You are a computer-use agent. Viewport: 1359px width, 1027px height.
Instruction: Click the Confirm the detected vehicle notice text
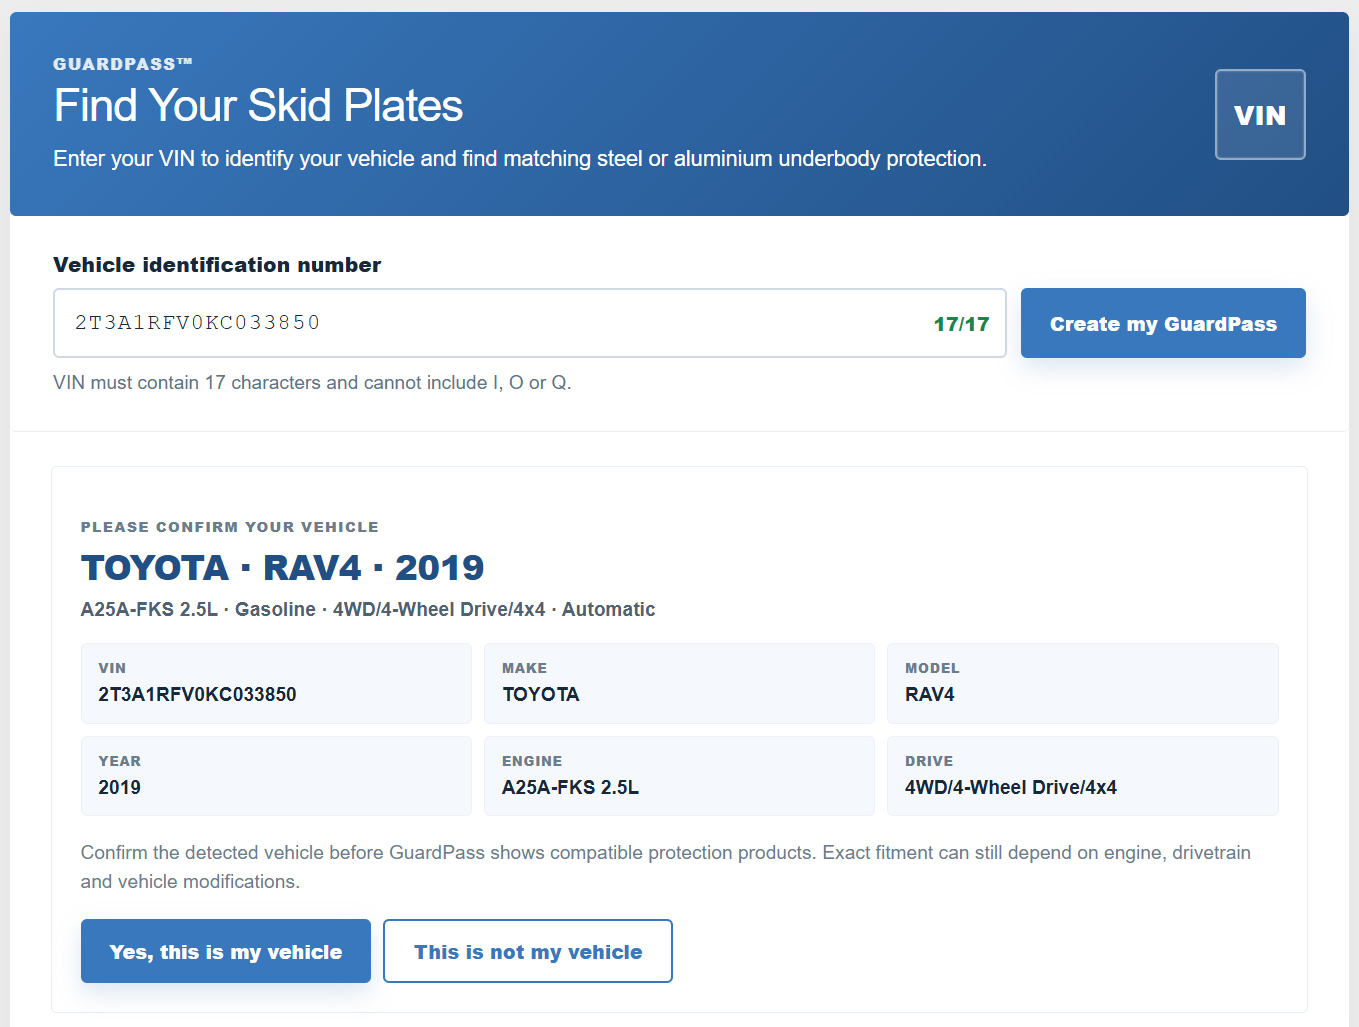666,867
